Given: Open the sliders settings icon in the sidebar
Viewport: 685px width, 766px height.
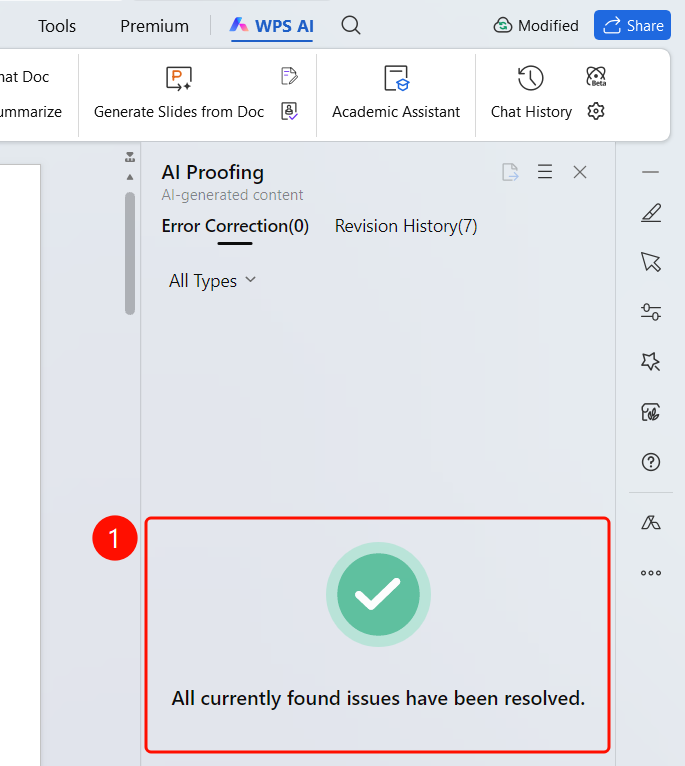Looking at the screenshot, I should (x=651, y=312).
